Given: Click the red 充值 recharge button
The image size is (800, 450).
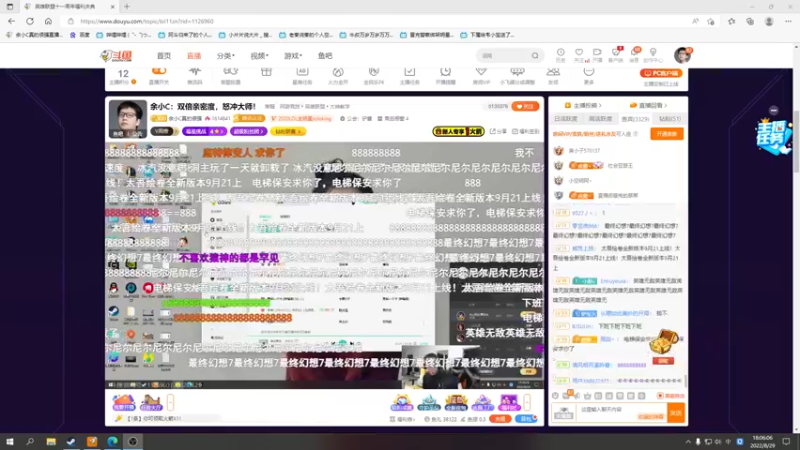Looking at the screenshot, I should click(499, 419).
